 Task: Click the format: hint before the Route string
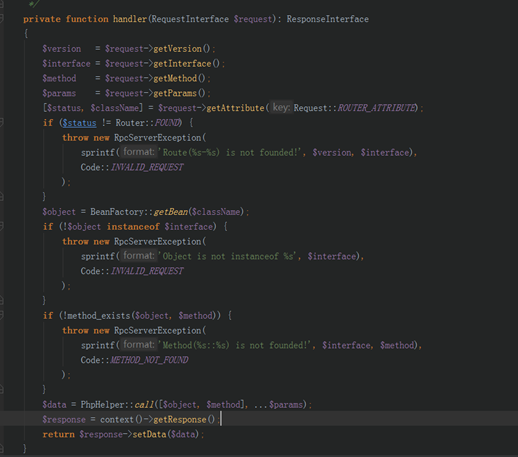coord(138,152)
